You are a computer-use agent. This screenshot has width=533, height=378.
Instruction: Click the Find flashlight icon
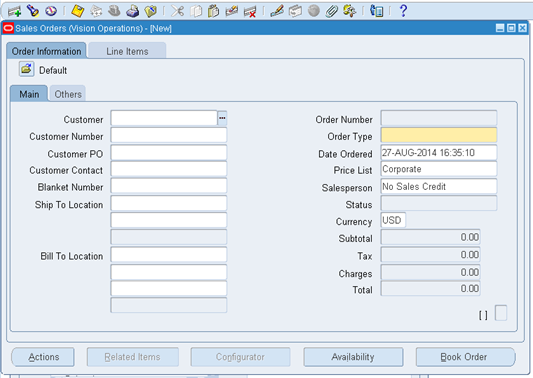[33, 11]
